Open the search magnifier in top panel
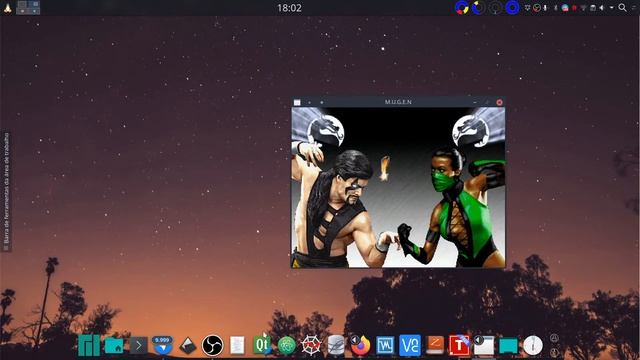The image size is (640, 360). click(x=622, y=7)
